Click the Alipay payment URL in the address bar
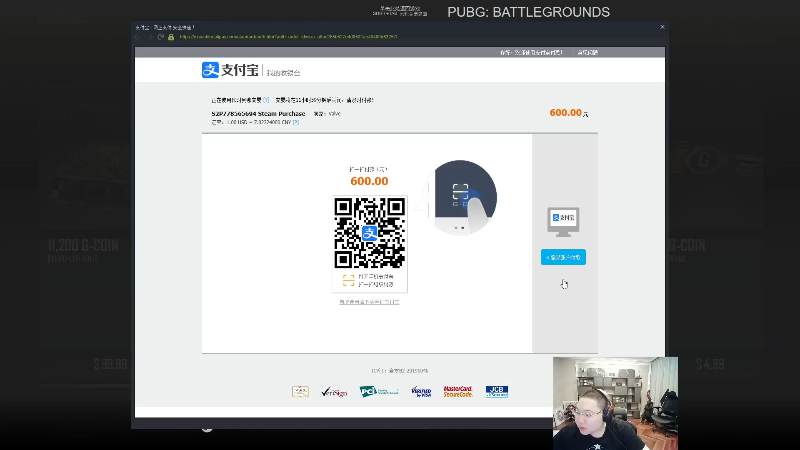 [288, 37]
